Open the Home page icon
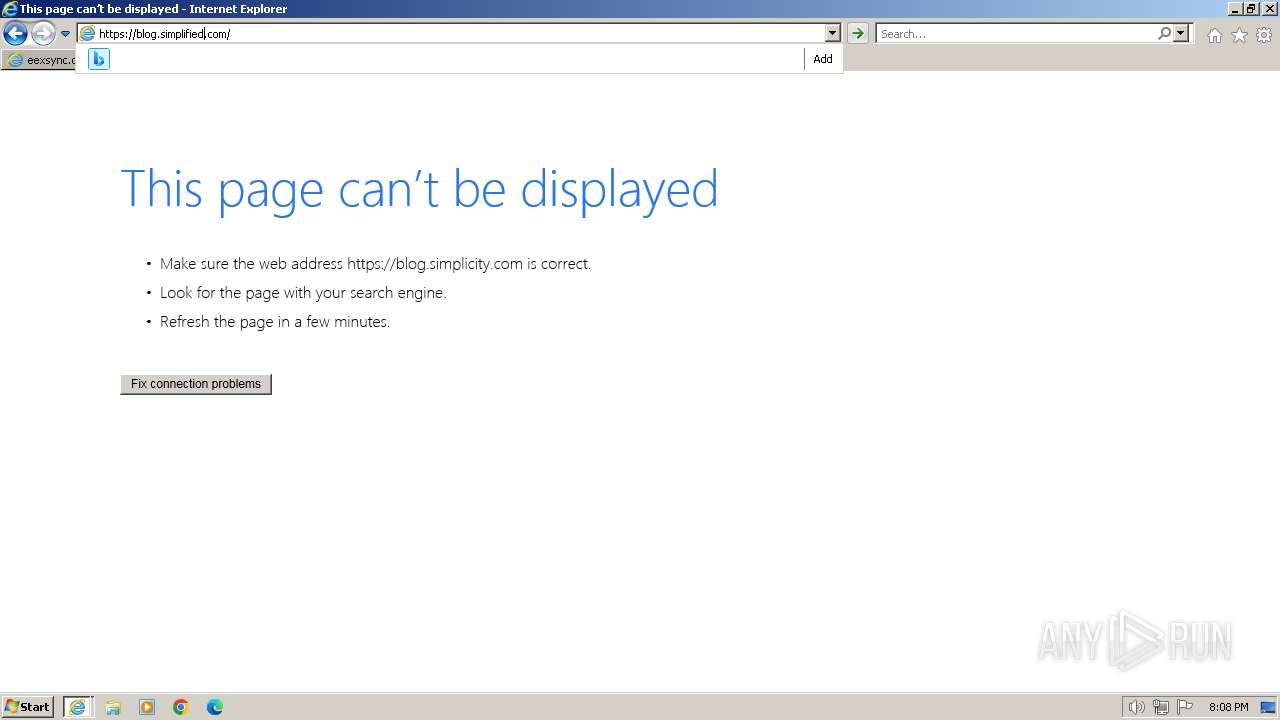 (1214, 35)
